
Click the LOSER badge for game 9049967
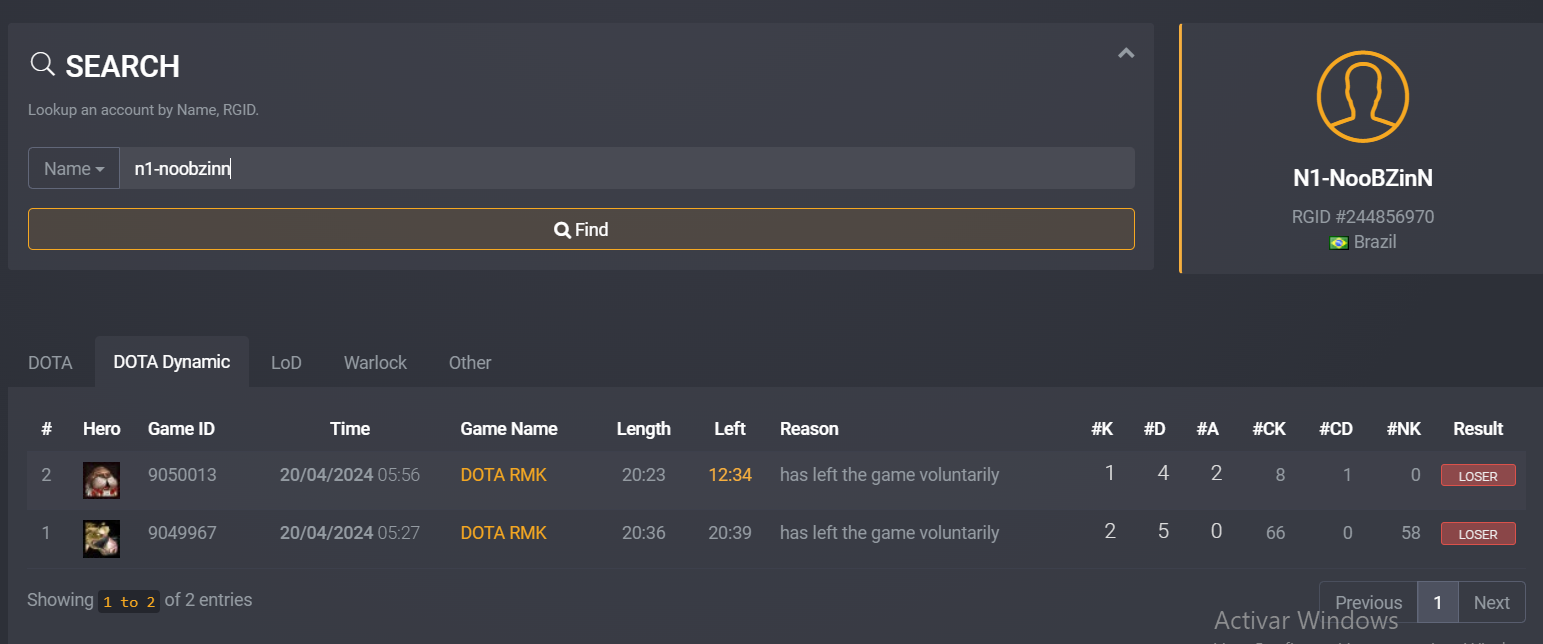pos(1478,534)
